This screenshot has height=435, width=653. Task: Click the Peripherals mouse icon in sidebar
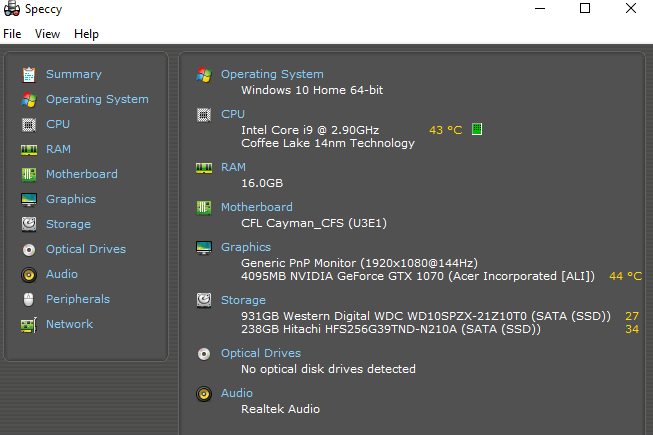(x=29, y=299)
